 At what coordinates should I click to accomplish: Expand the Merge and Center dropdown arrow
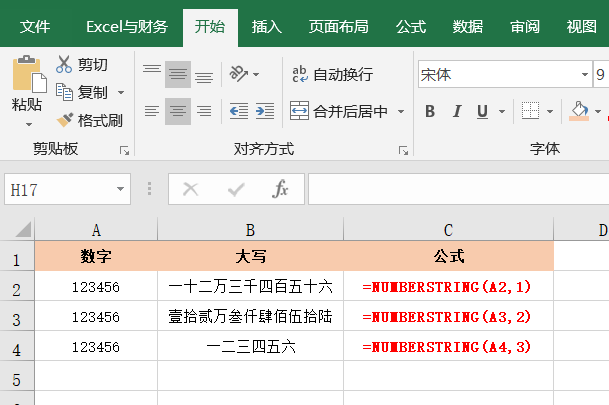tap(401, 111)
